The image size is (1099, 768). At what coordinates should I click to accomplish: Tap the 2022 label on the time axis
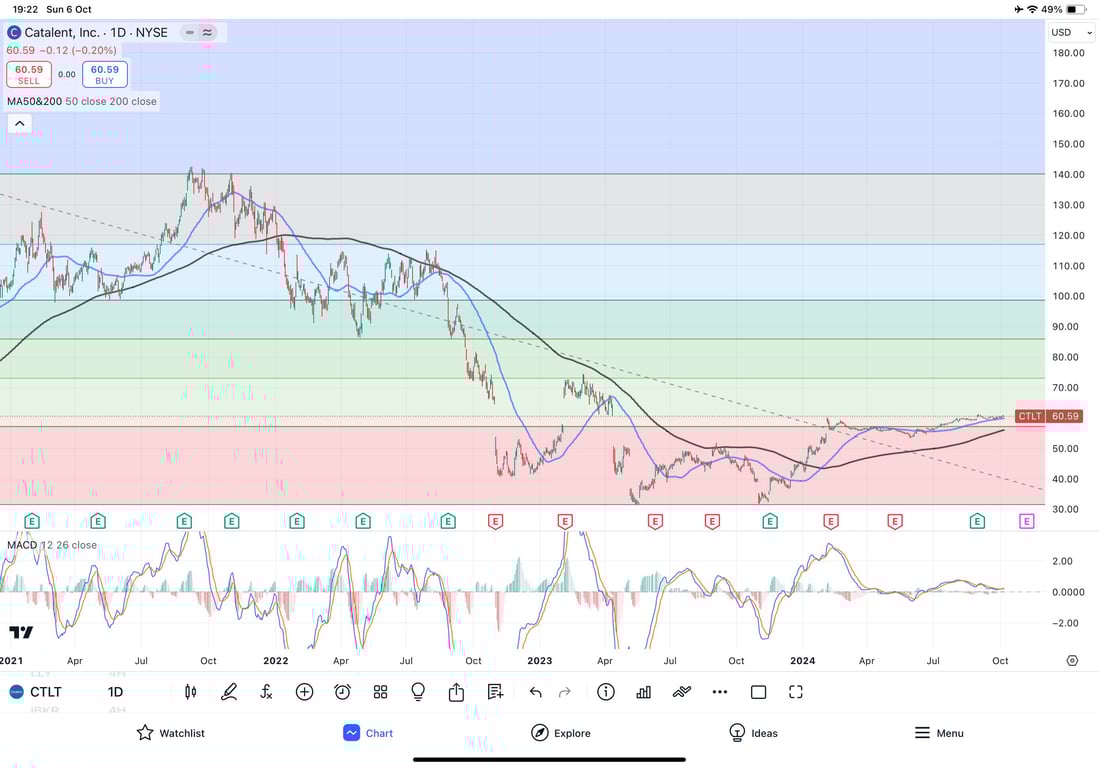click(275, 661)
